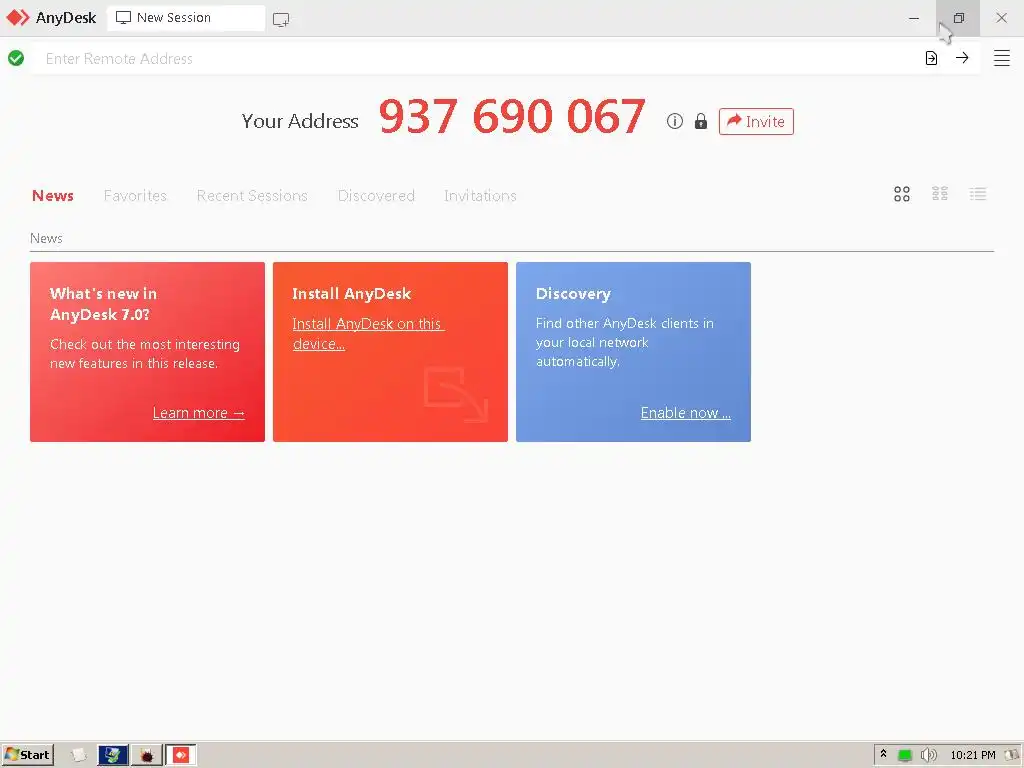Click Install AnyDesk on this device link
The image size is (1024, 768).
point(367,333)
